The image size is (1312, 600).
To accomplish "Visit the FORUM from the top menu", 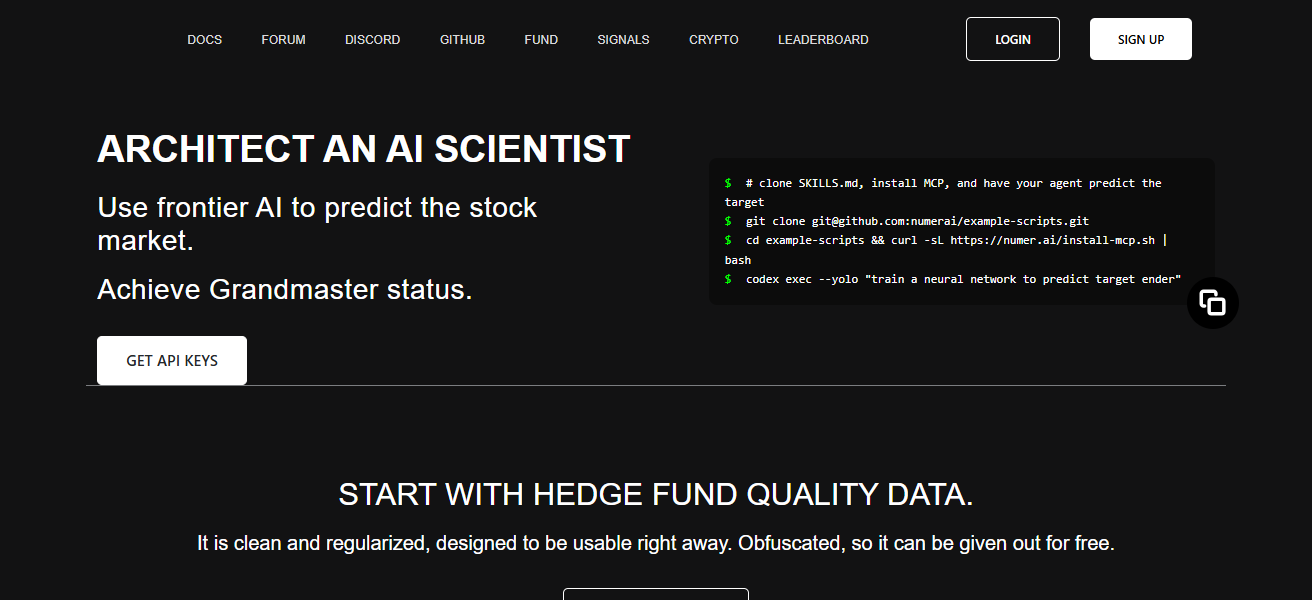I will 283,39.
